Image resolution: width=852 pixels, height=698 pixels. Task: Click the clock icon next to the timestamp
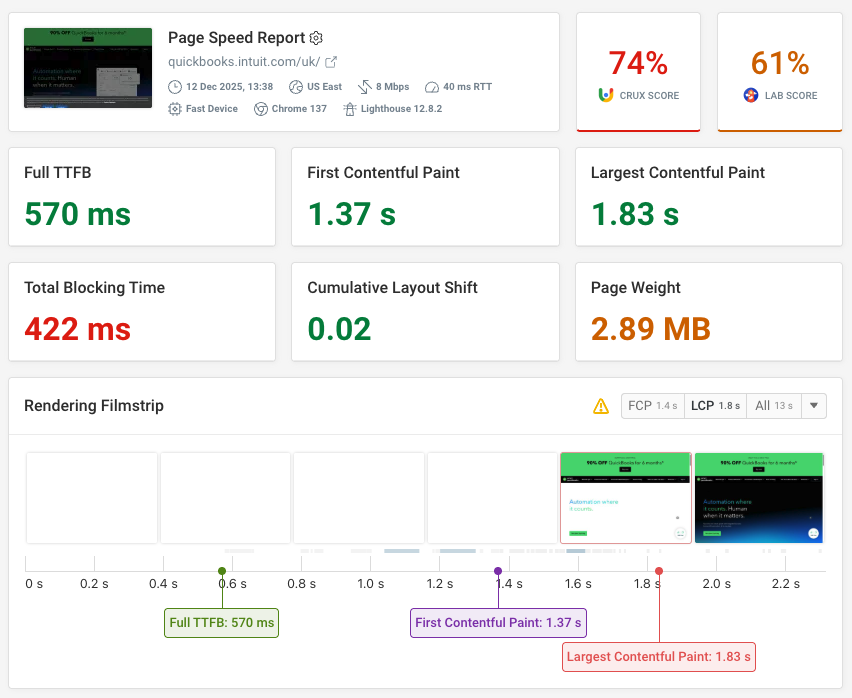coord(173,86)
